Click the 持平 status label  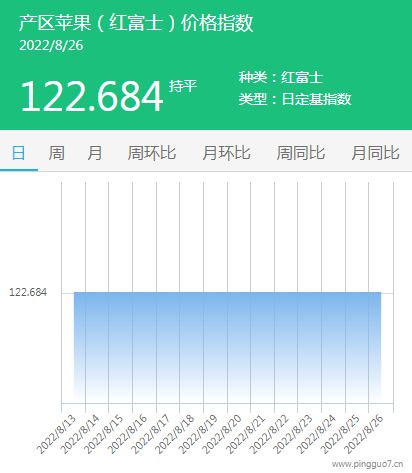click(183, 86)
